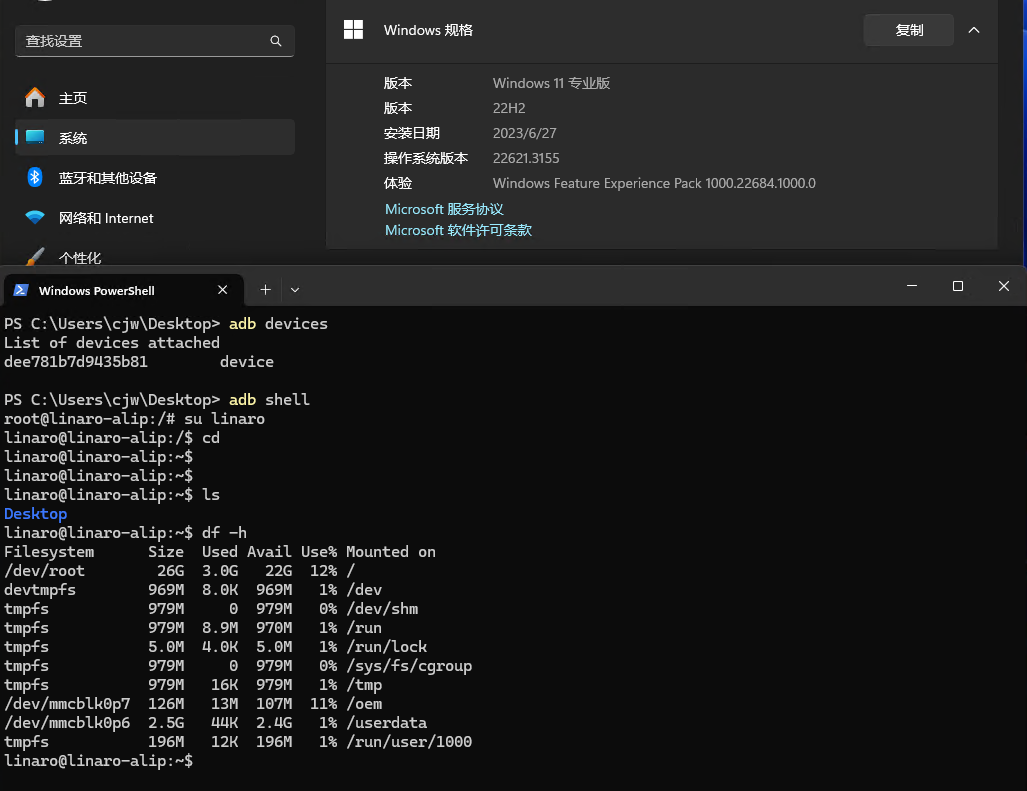1027x791 pixels.
Task: Open the Personalization (个性化) brush icon
Action: 35,257
